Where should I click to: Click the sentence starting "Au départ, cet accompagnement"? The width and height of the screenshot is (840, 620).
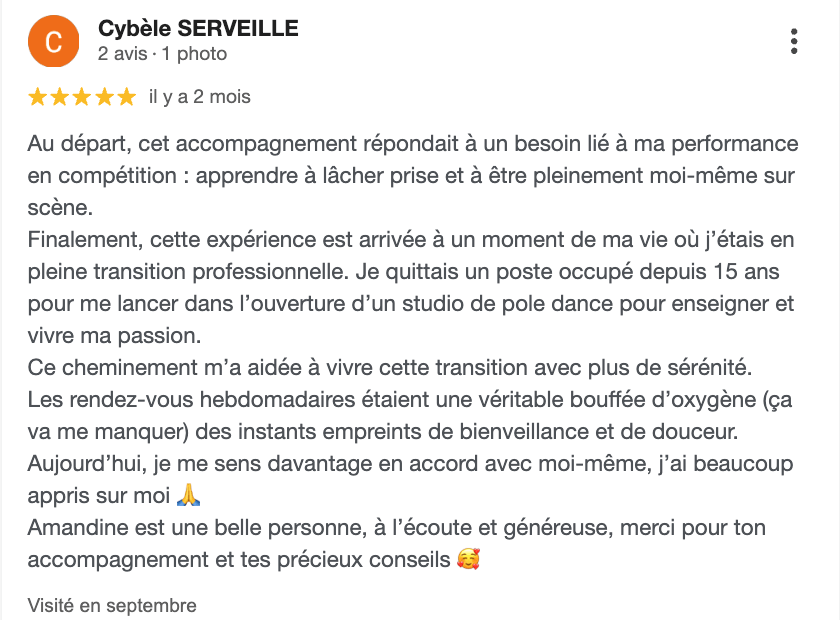click(300, 144)
